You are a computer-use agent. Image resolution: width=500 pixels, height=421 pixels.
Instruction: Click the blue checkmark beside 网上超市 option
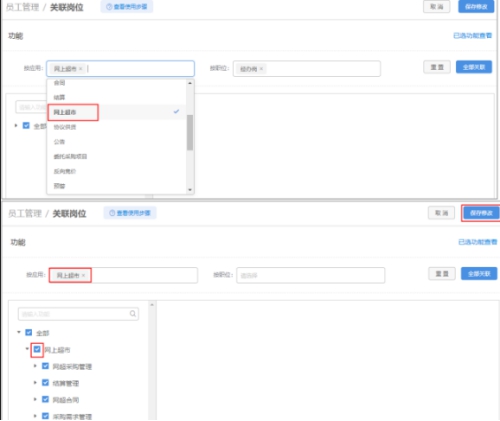click(176, 112)
